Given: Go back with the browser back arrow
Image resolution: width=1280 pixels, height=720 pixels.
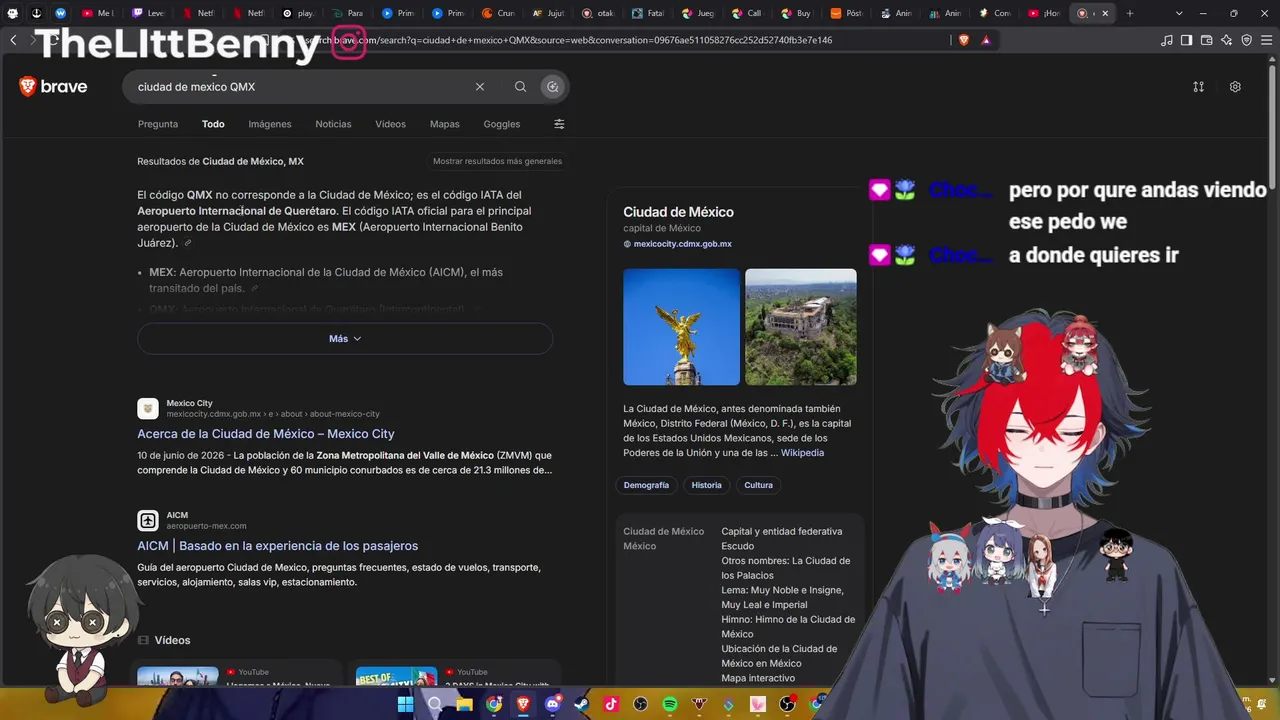Looking at the screenshot, I should 13,40.
